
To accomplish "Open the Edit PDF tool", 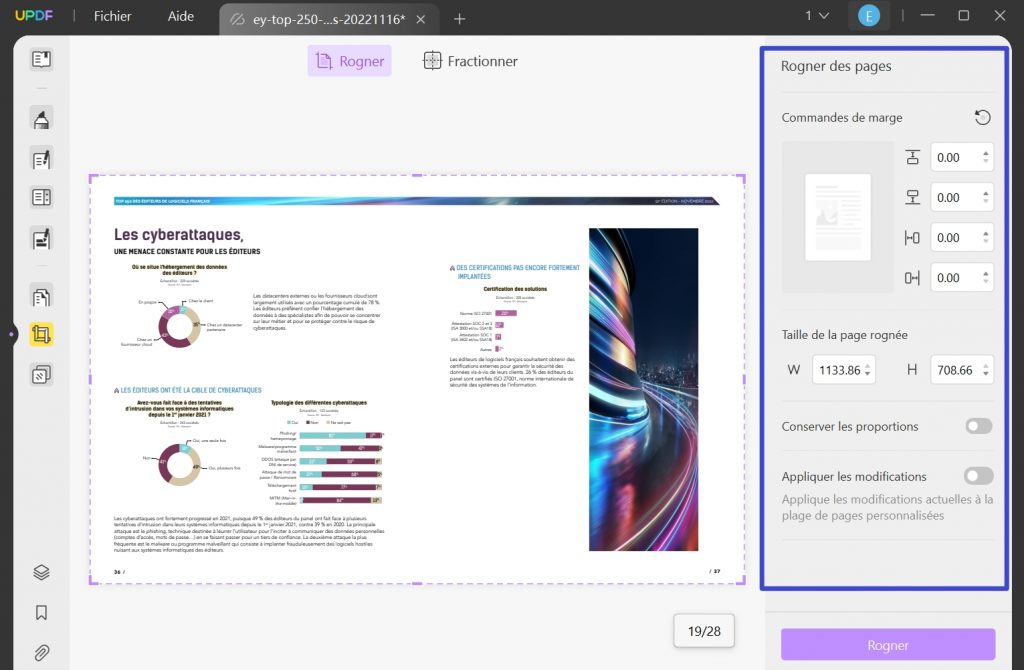I will (41, 159).
